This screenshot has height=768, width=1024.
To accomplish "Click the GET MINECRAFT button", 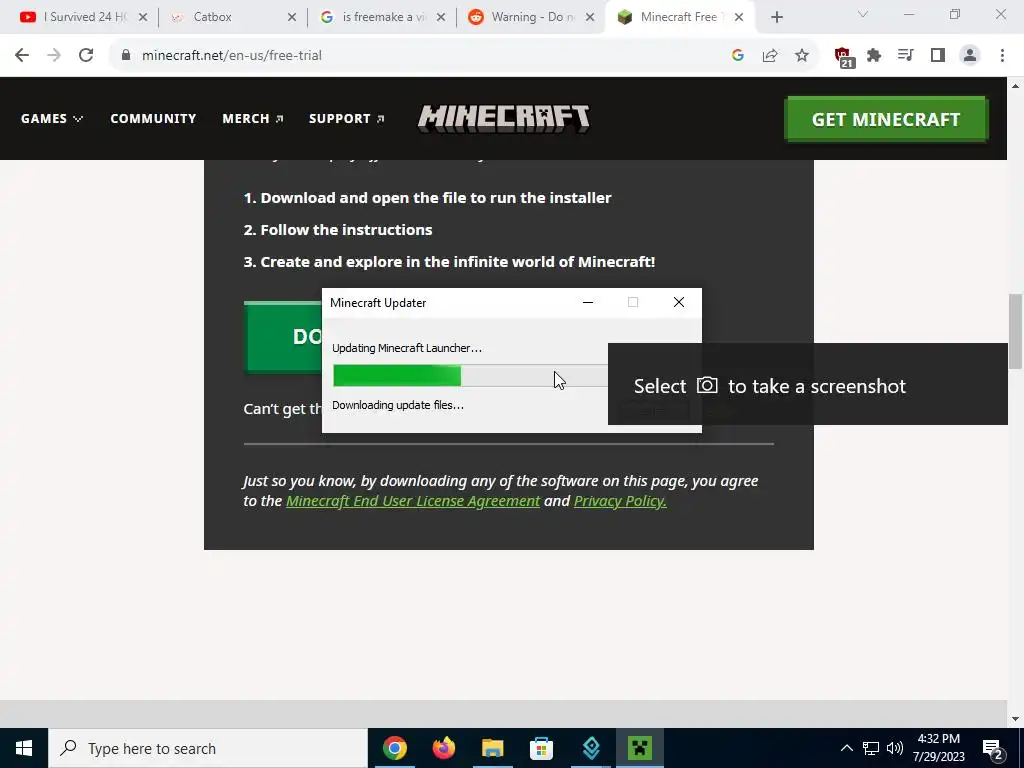I will click(x=886, y=119).
